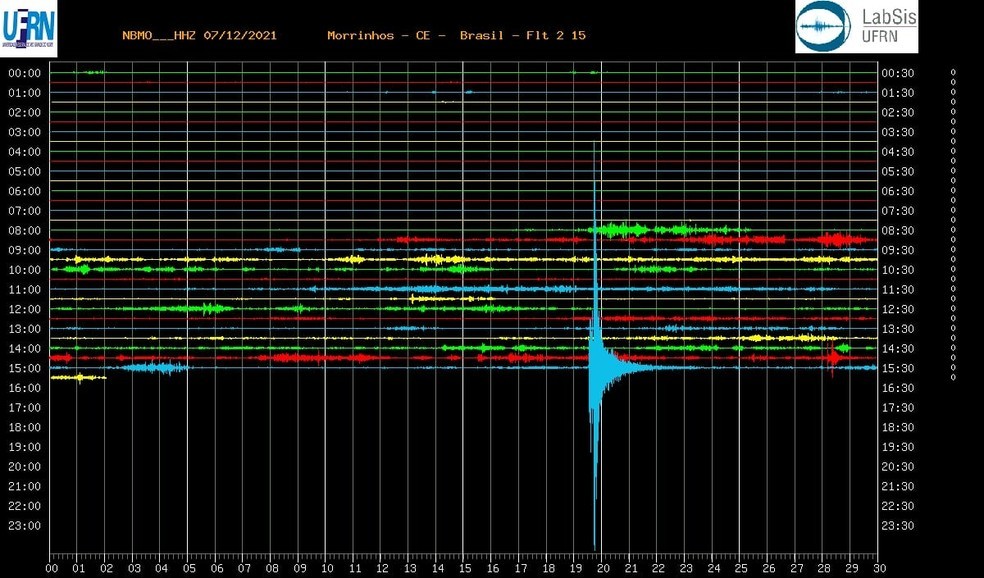Click minute 15 on the bottom time axis
The height and width of the screenshot is (578, 984).
465,569
